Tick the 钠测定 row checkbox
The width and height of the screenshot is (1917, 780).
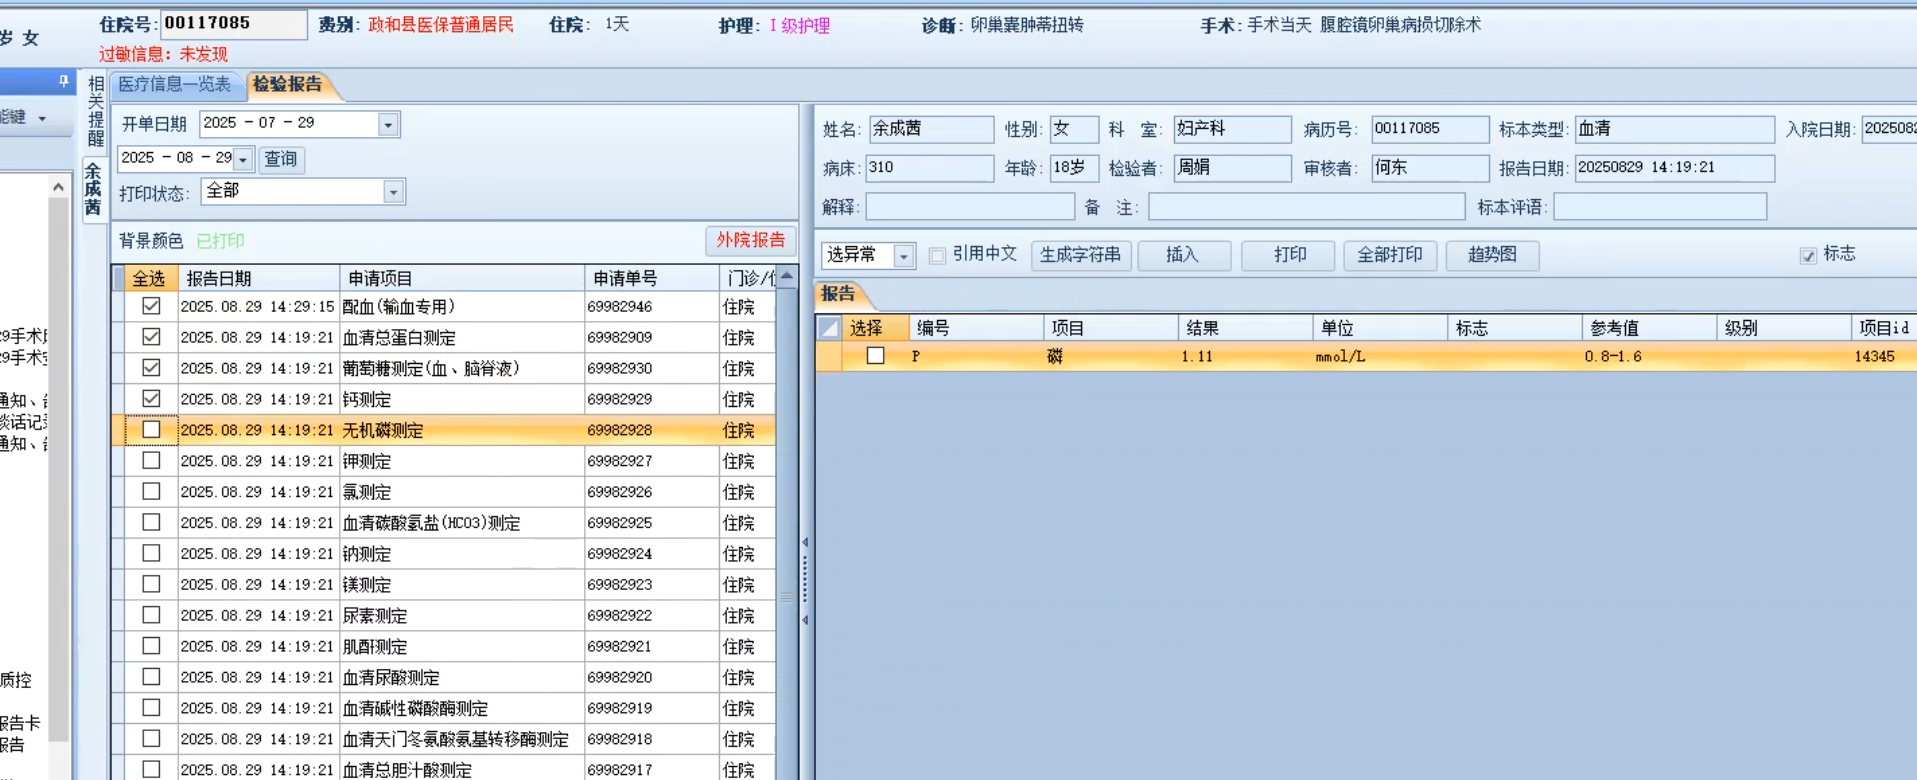click(x=151, y=553)
